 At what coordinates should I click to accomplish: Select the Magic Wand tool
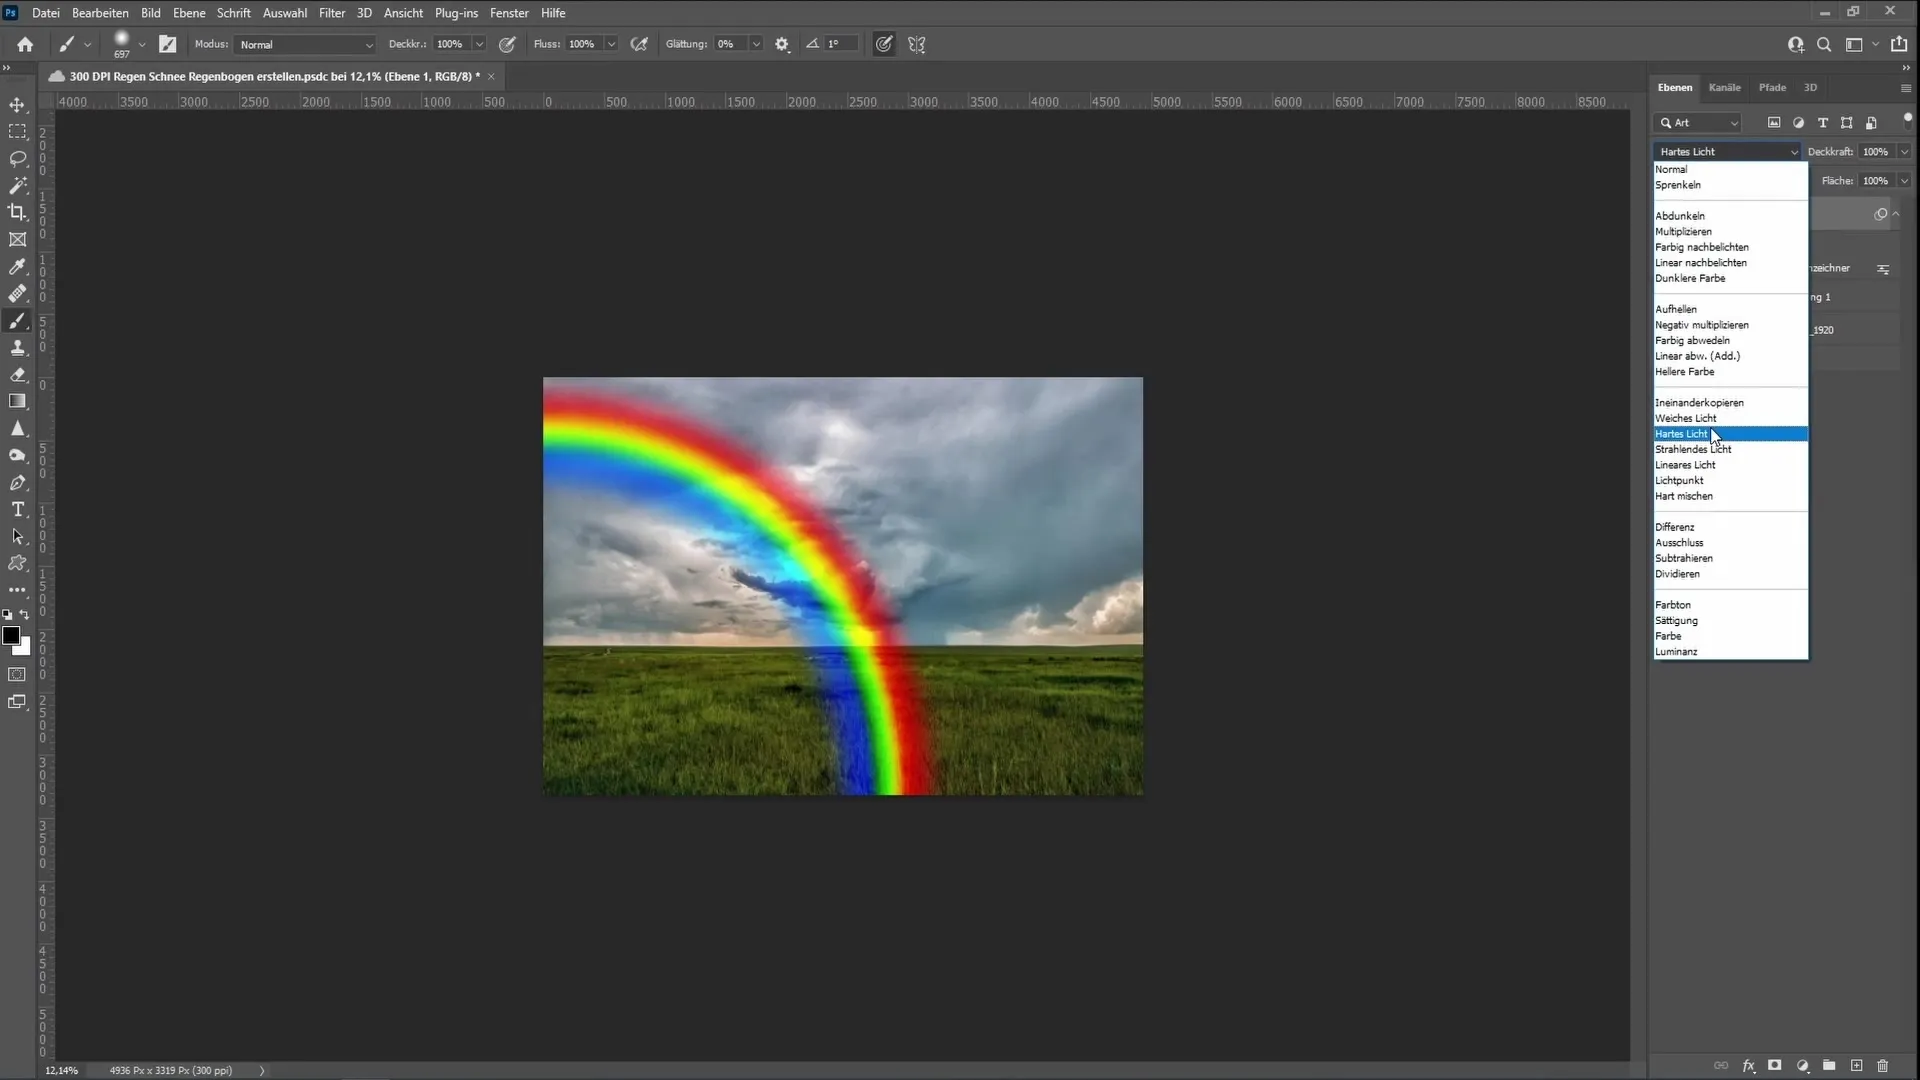(17, 186)
